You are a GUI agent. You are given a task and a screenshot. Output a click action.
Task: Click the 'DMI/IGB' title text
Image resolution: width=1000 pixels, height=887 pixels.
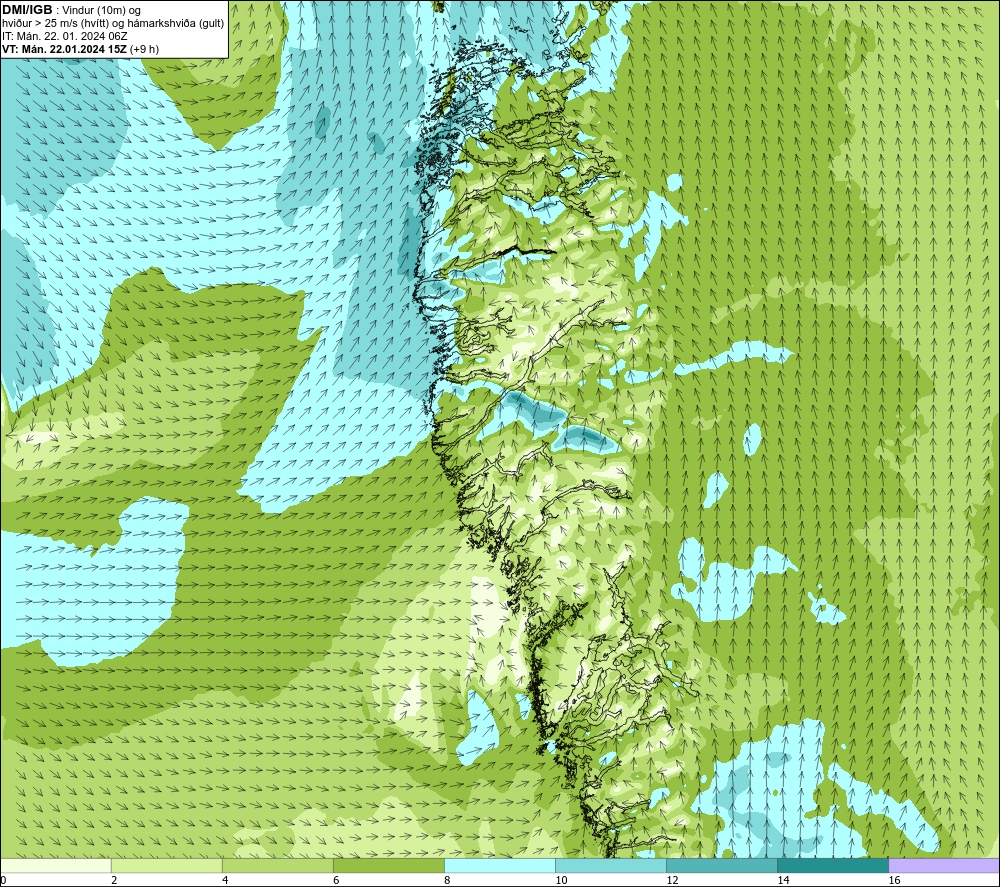pyautogui.click(x=27, y=10)
